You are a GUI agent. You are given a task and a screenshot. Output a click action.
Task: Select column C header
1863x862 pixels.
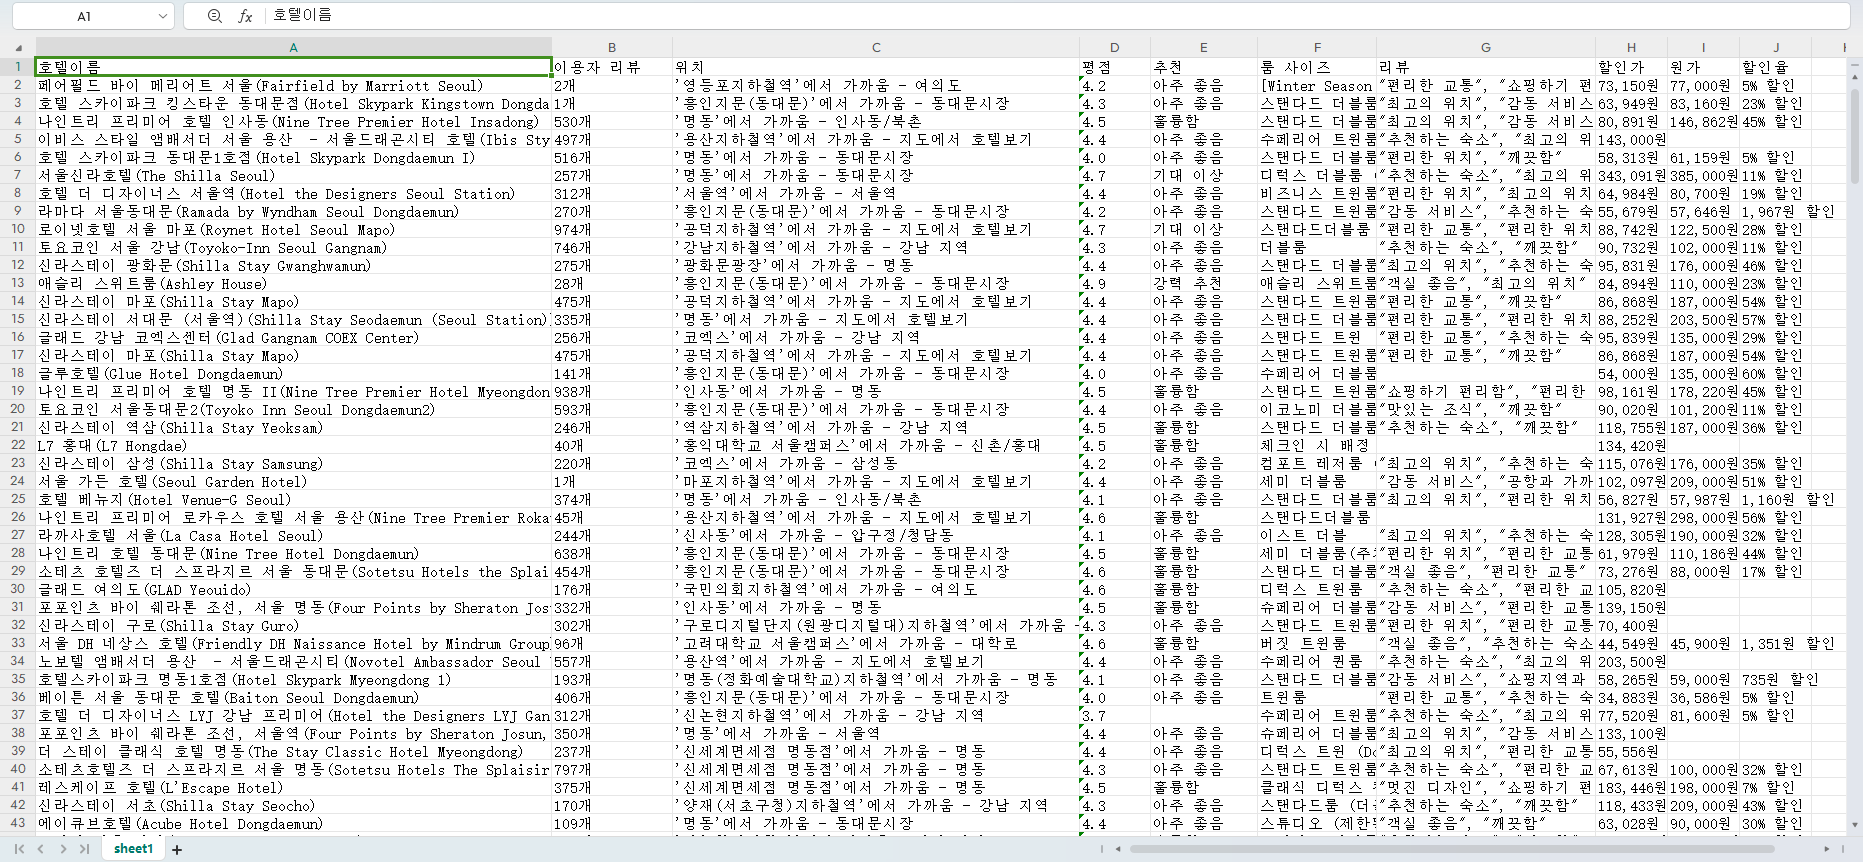click(x=876, y=47)
